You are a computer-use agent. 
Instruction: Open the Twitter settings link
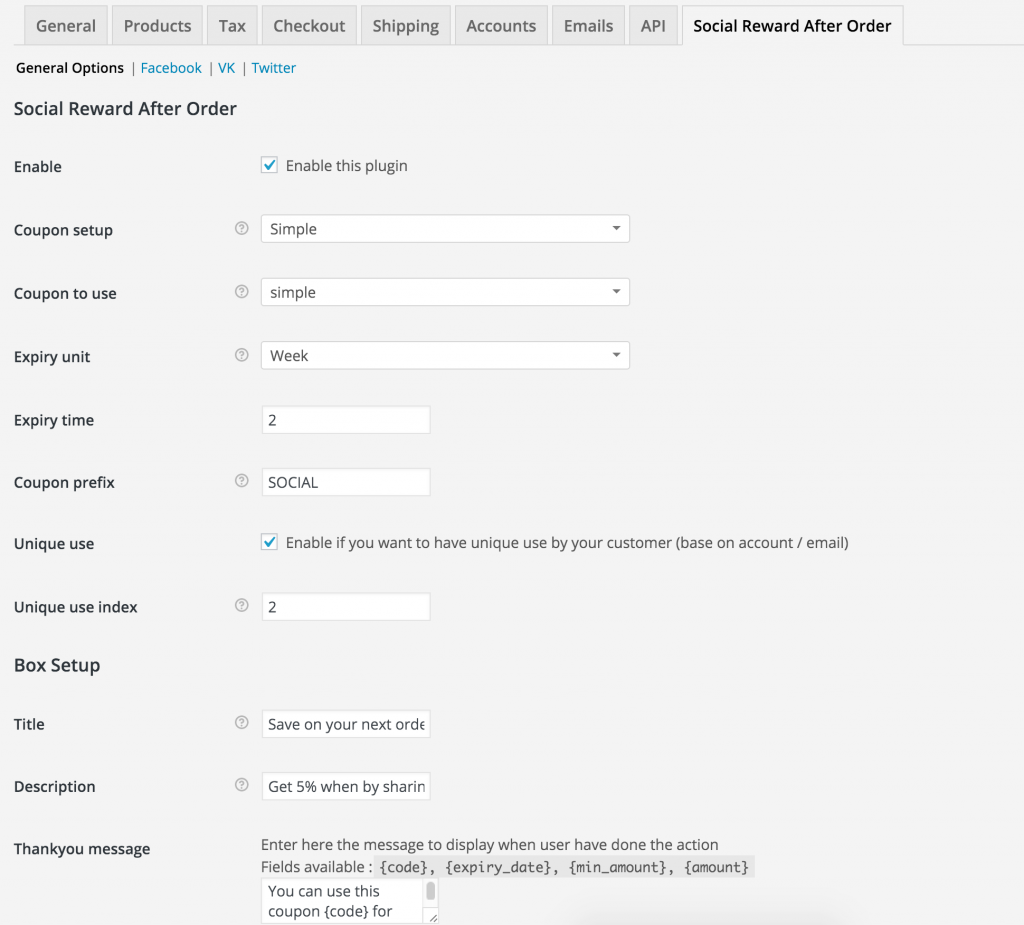pos(273,68)
